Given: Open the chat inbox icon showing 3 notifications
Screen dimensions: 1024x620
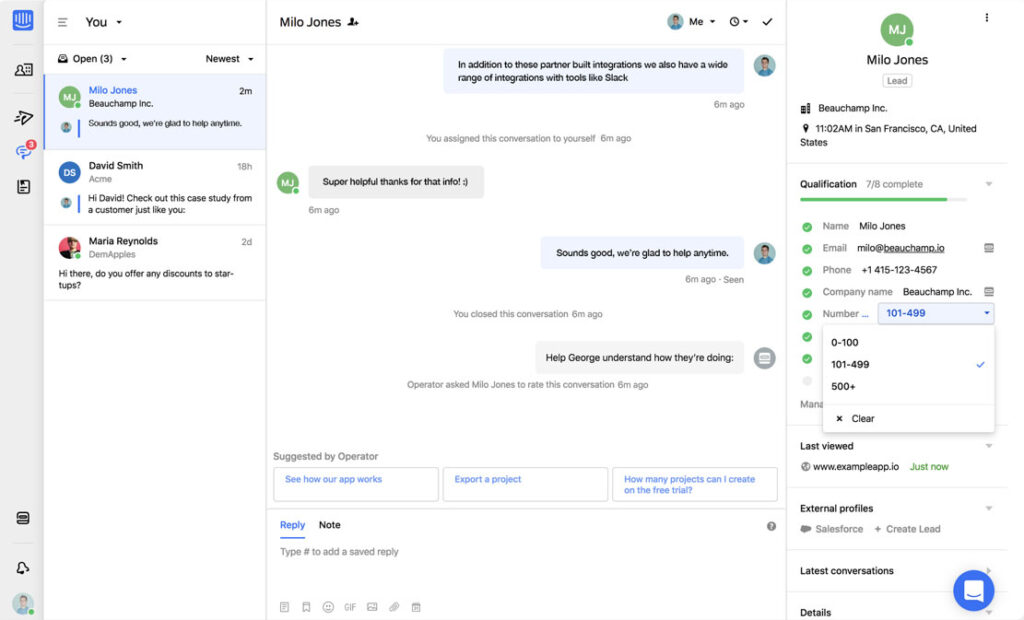Looking at the screenshot, I should click(x=22, y=152).
